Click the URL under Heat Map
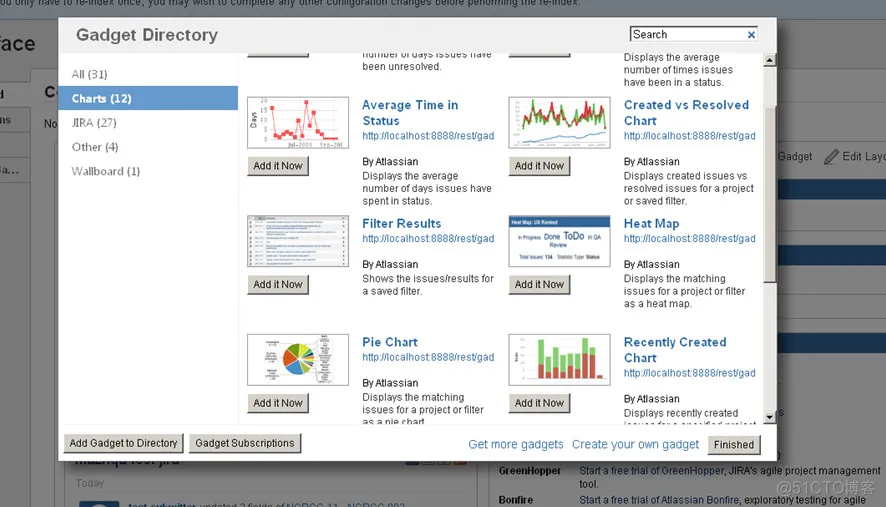Viewport: 886px width, 507px height. [x=689, y=239]
